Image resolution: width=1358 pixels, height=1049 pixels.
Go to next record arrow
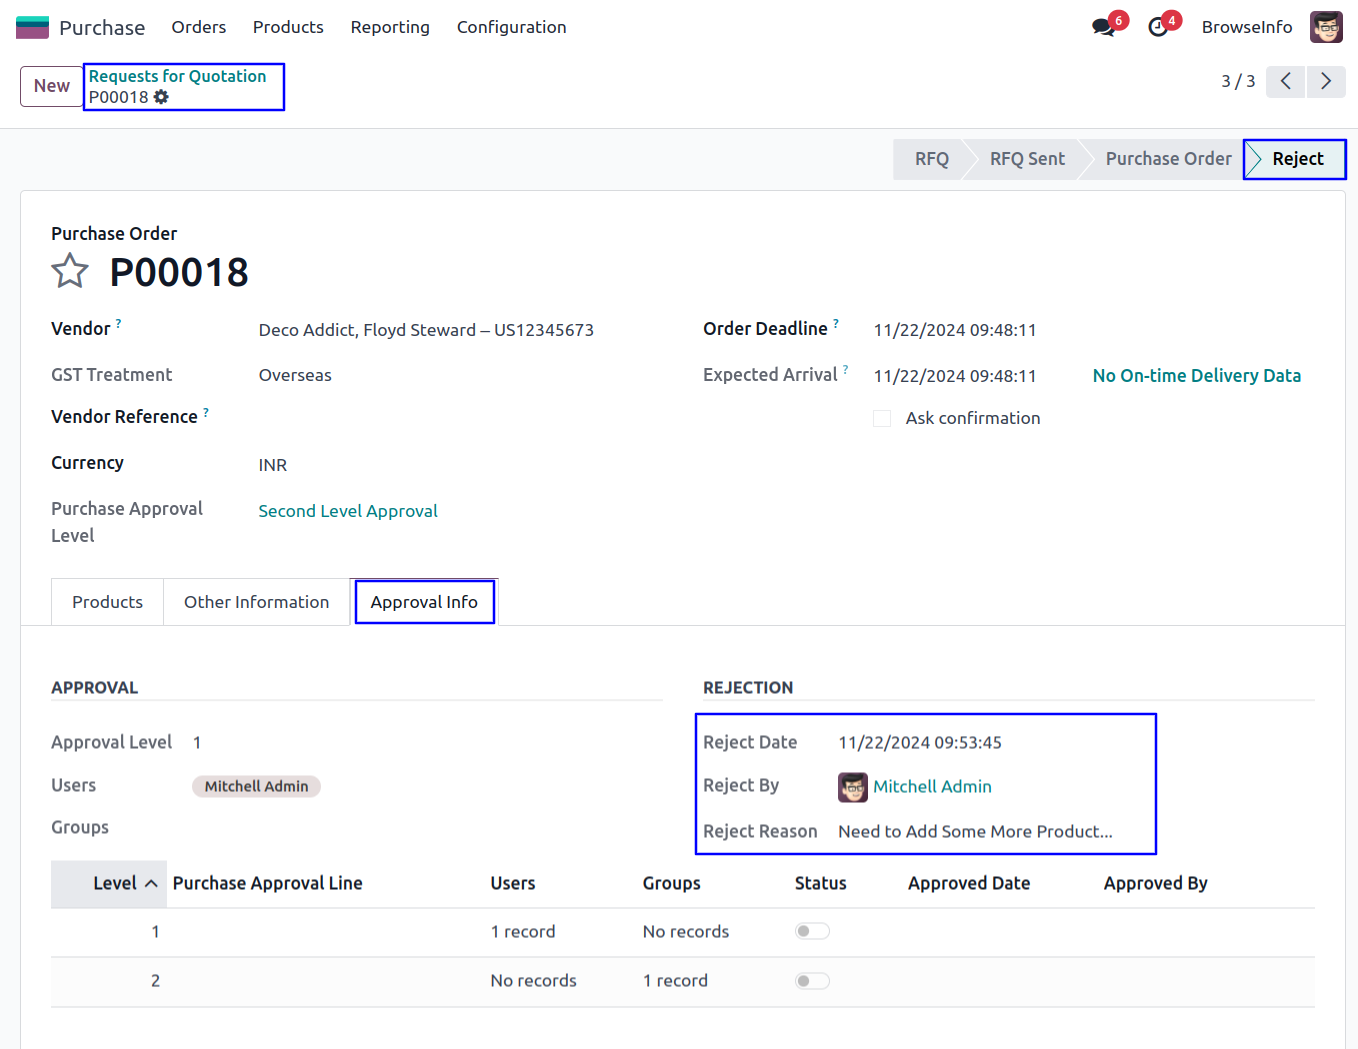[x=1326, y=81]
